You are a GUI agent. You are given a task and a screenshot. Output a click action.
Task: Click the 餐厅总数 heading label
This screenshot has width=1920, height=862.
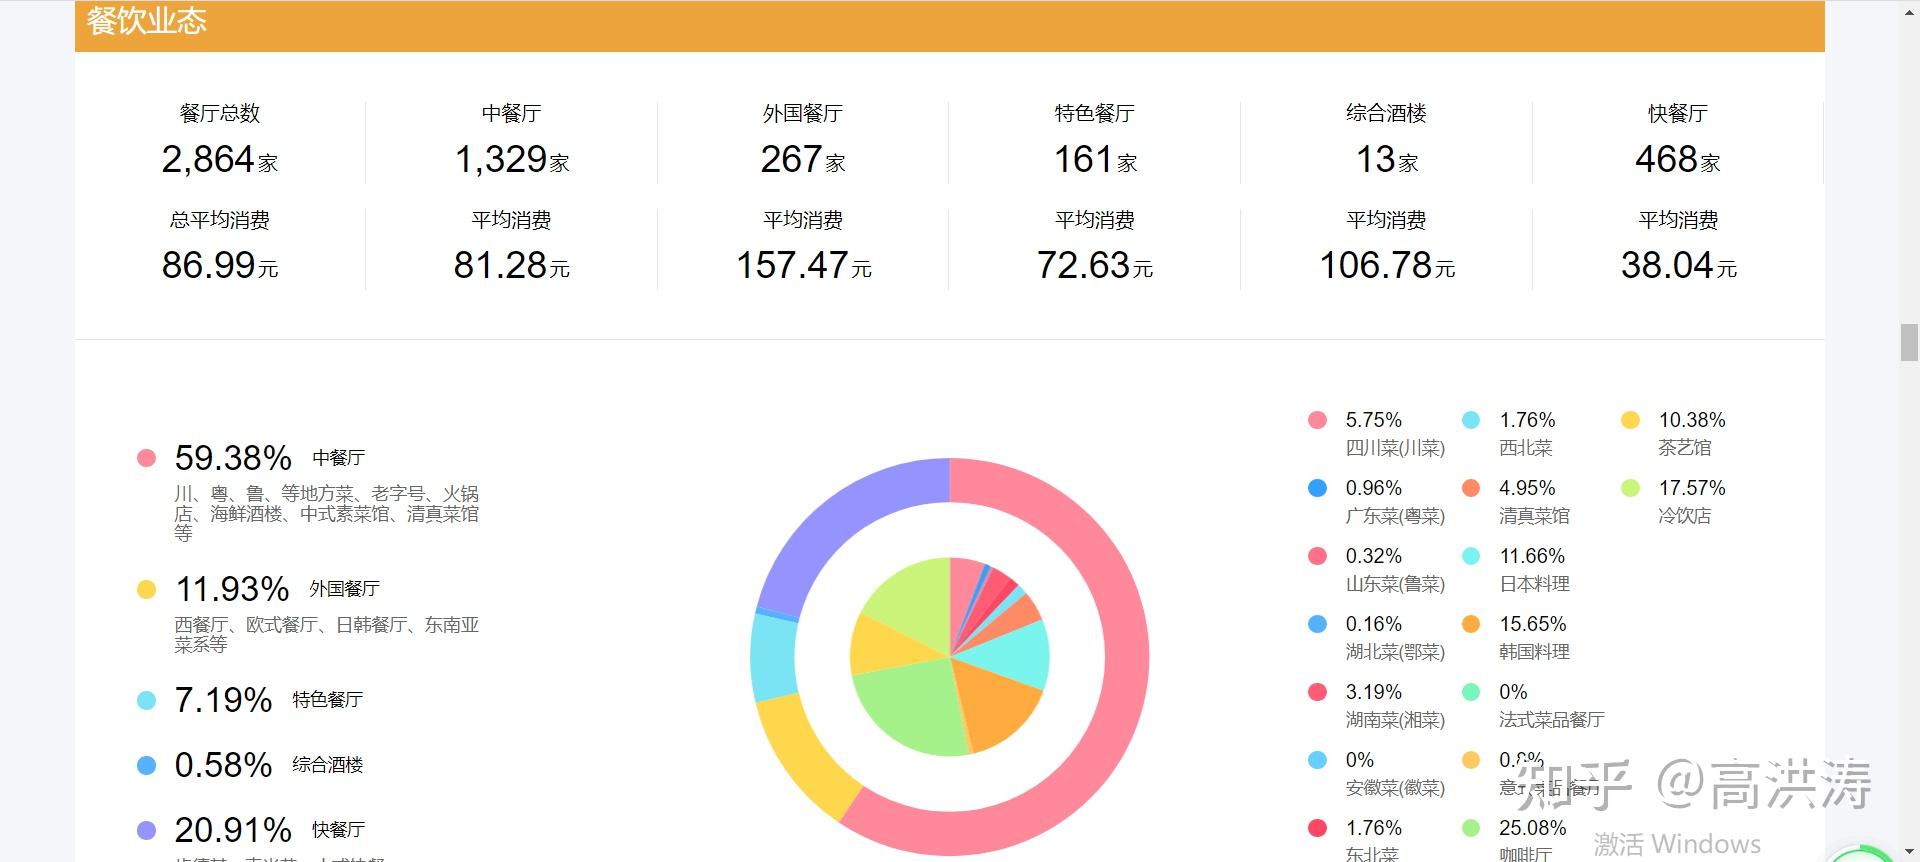(x=220, y=114)
